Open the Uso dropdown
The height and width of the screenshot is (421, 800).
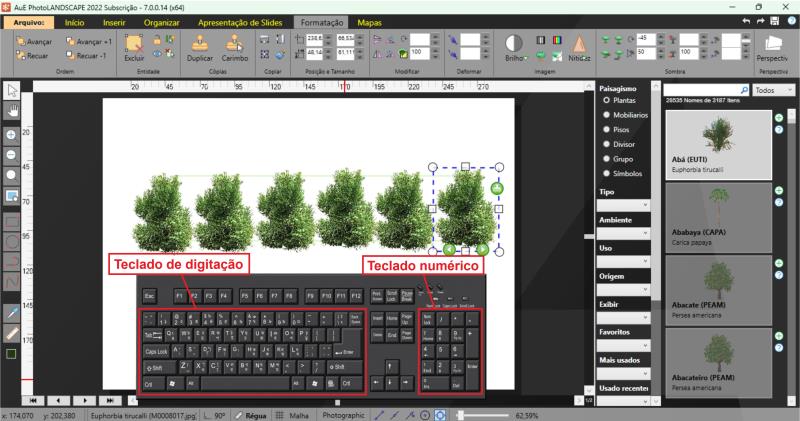623,261
